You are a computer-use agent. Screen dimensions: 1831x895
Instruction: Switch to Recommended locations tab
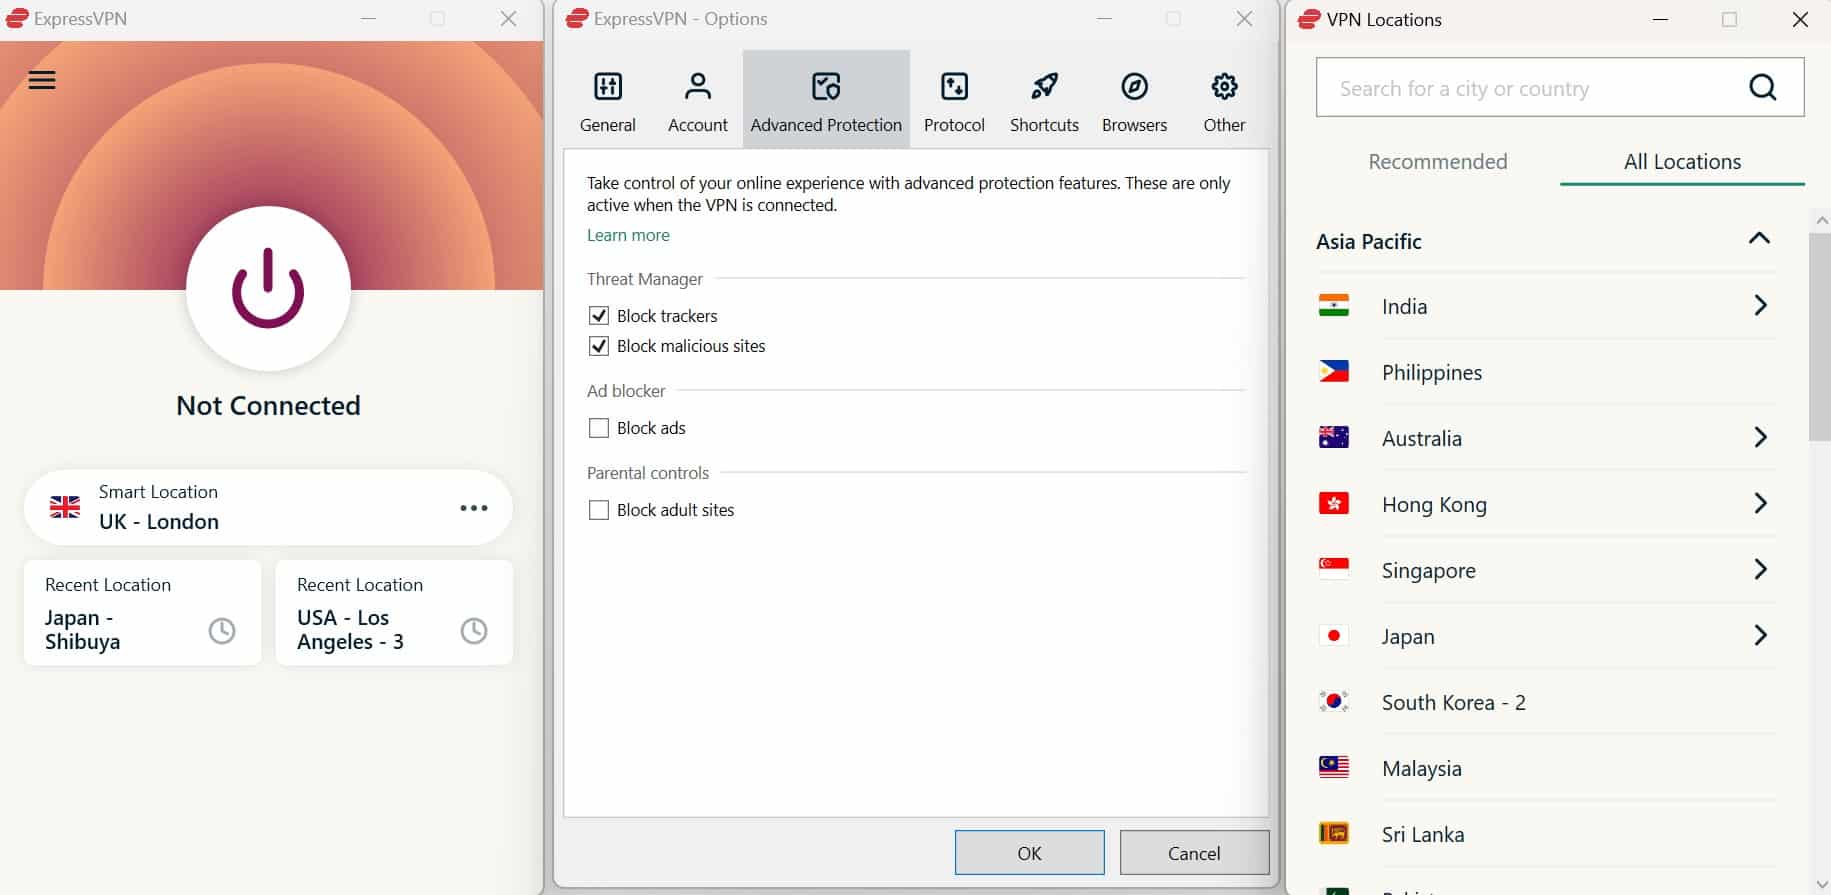(1438, 162)
